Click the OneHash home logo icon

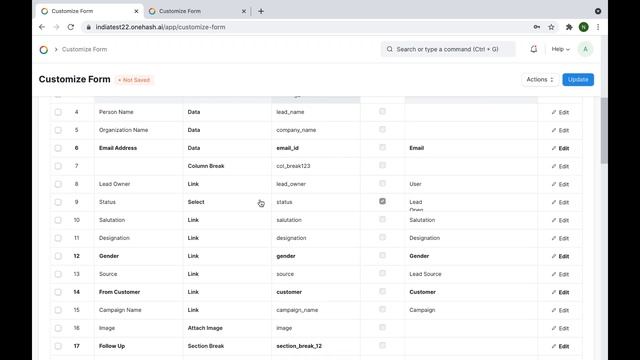click(44, 49)
